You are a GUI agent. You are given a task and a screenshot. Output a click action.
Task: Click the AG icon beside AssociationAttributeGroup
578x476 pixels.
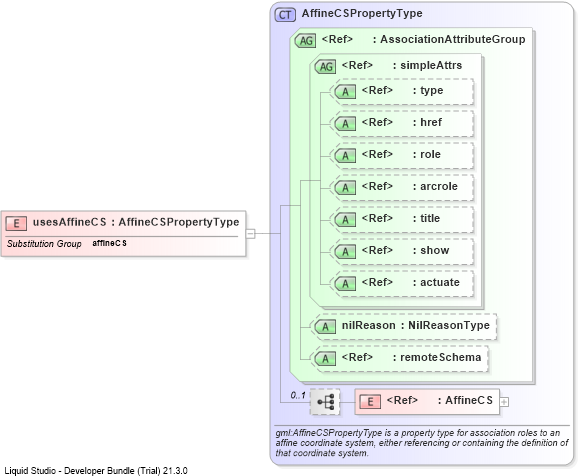click(306, 41)
